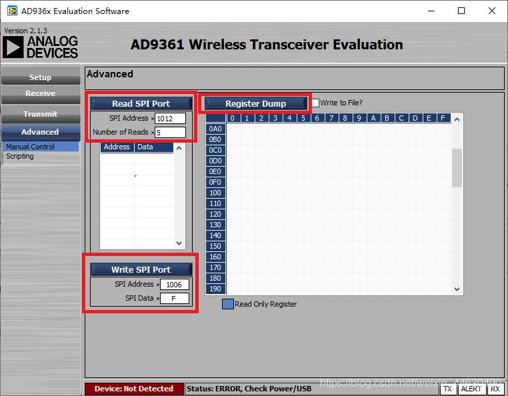This screenshot has width=508, height=396.
Task: Toggle the Write to File checkbox
Action: 315,103
